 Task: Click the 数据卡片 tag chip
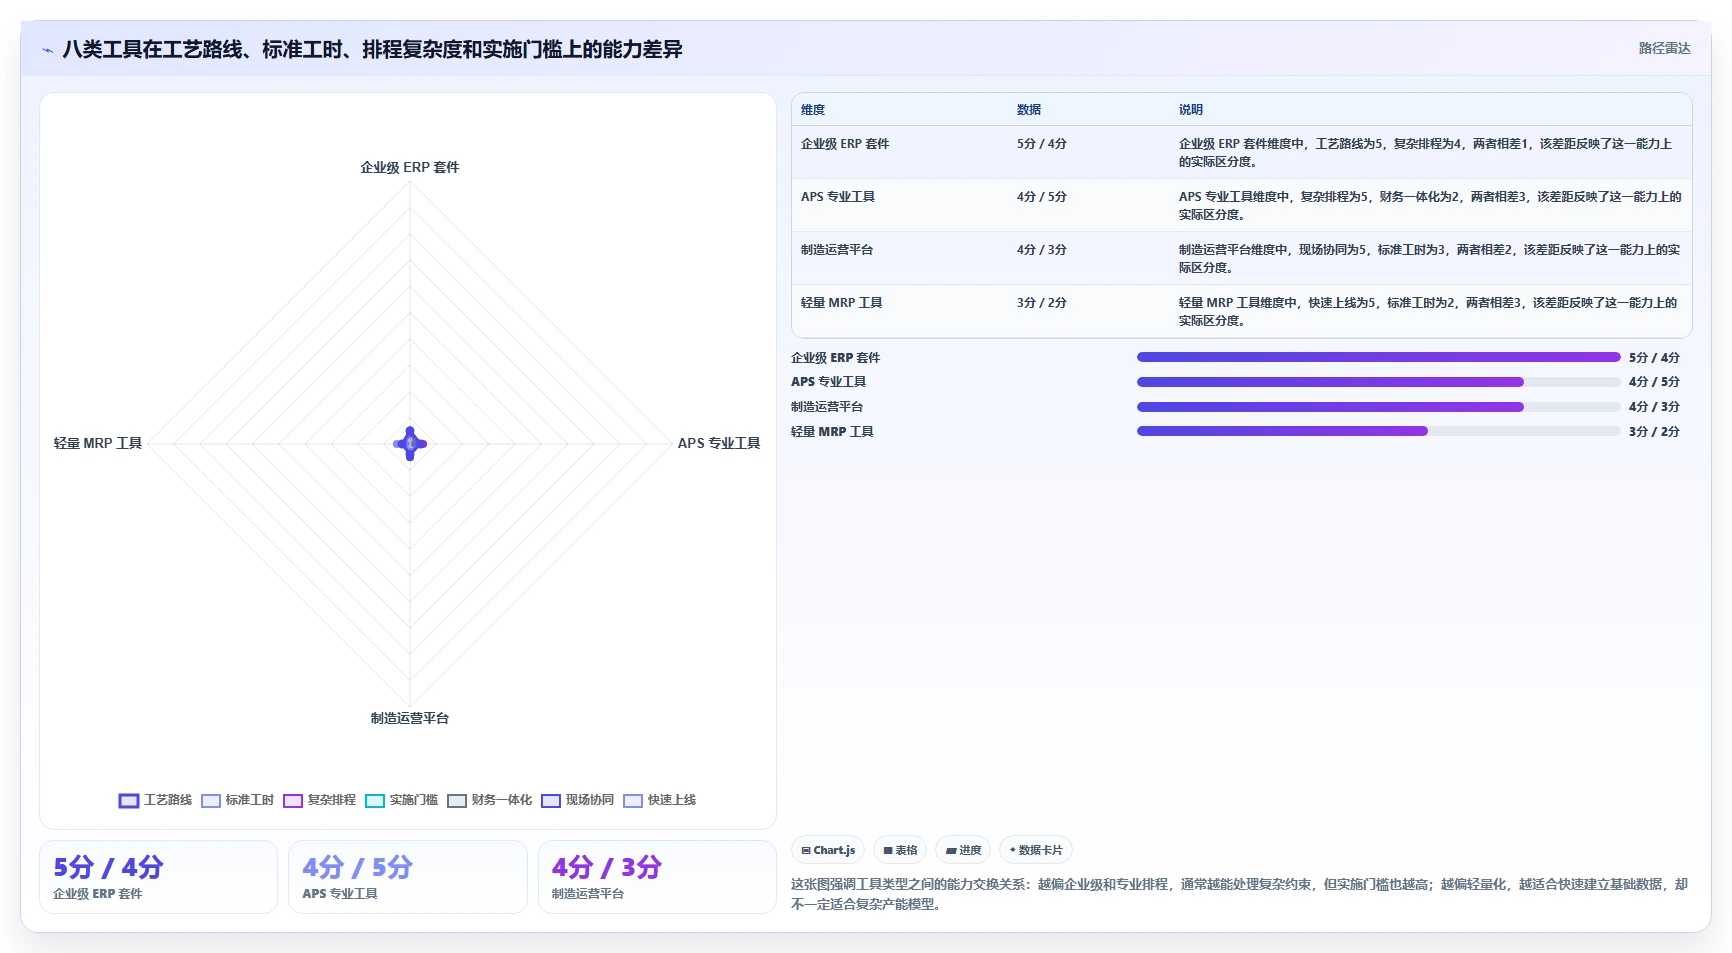(x=1036, y=850)
